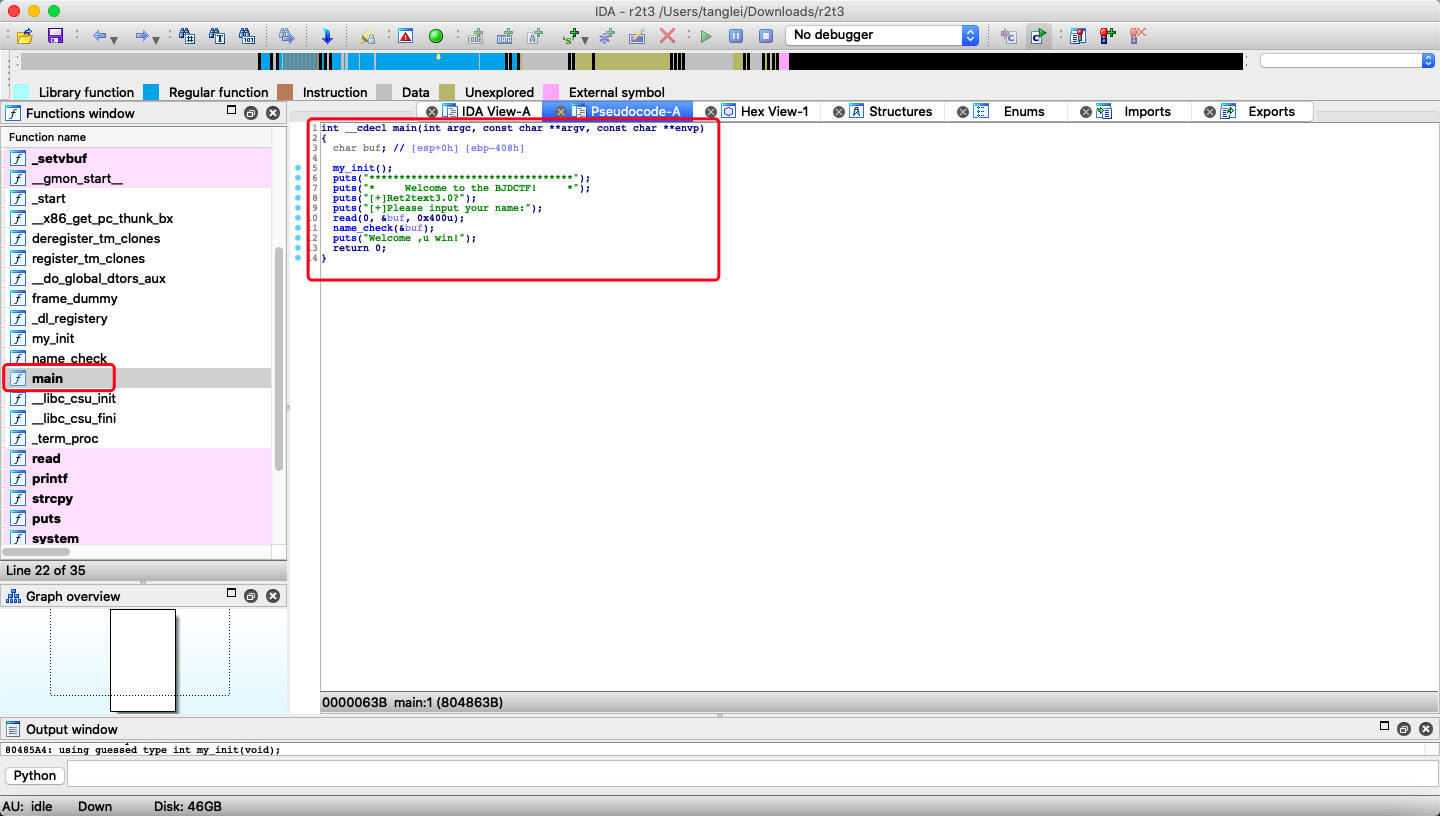Image resolution: width=1440 pixels, height=816 pixels.
Task: Click the name_check(&buf) call in pseudocode
Action: pos(383,228)
